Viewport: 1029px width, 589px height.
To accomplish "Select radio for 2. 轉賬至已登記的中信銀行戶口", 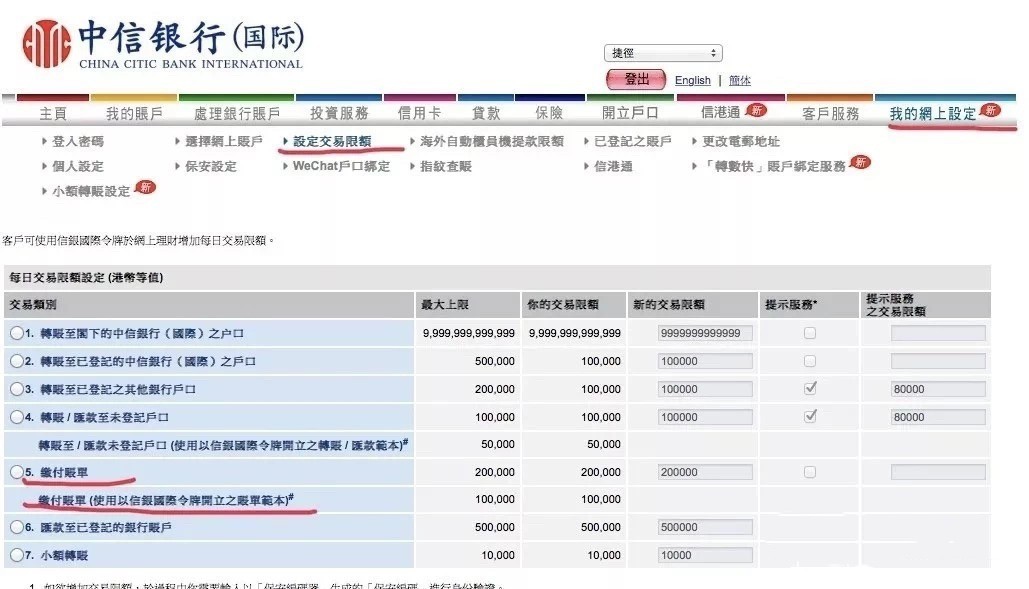I will [x=17, y=361].
